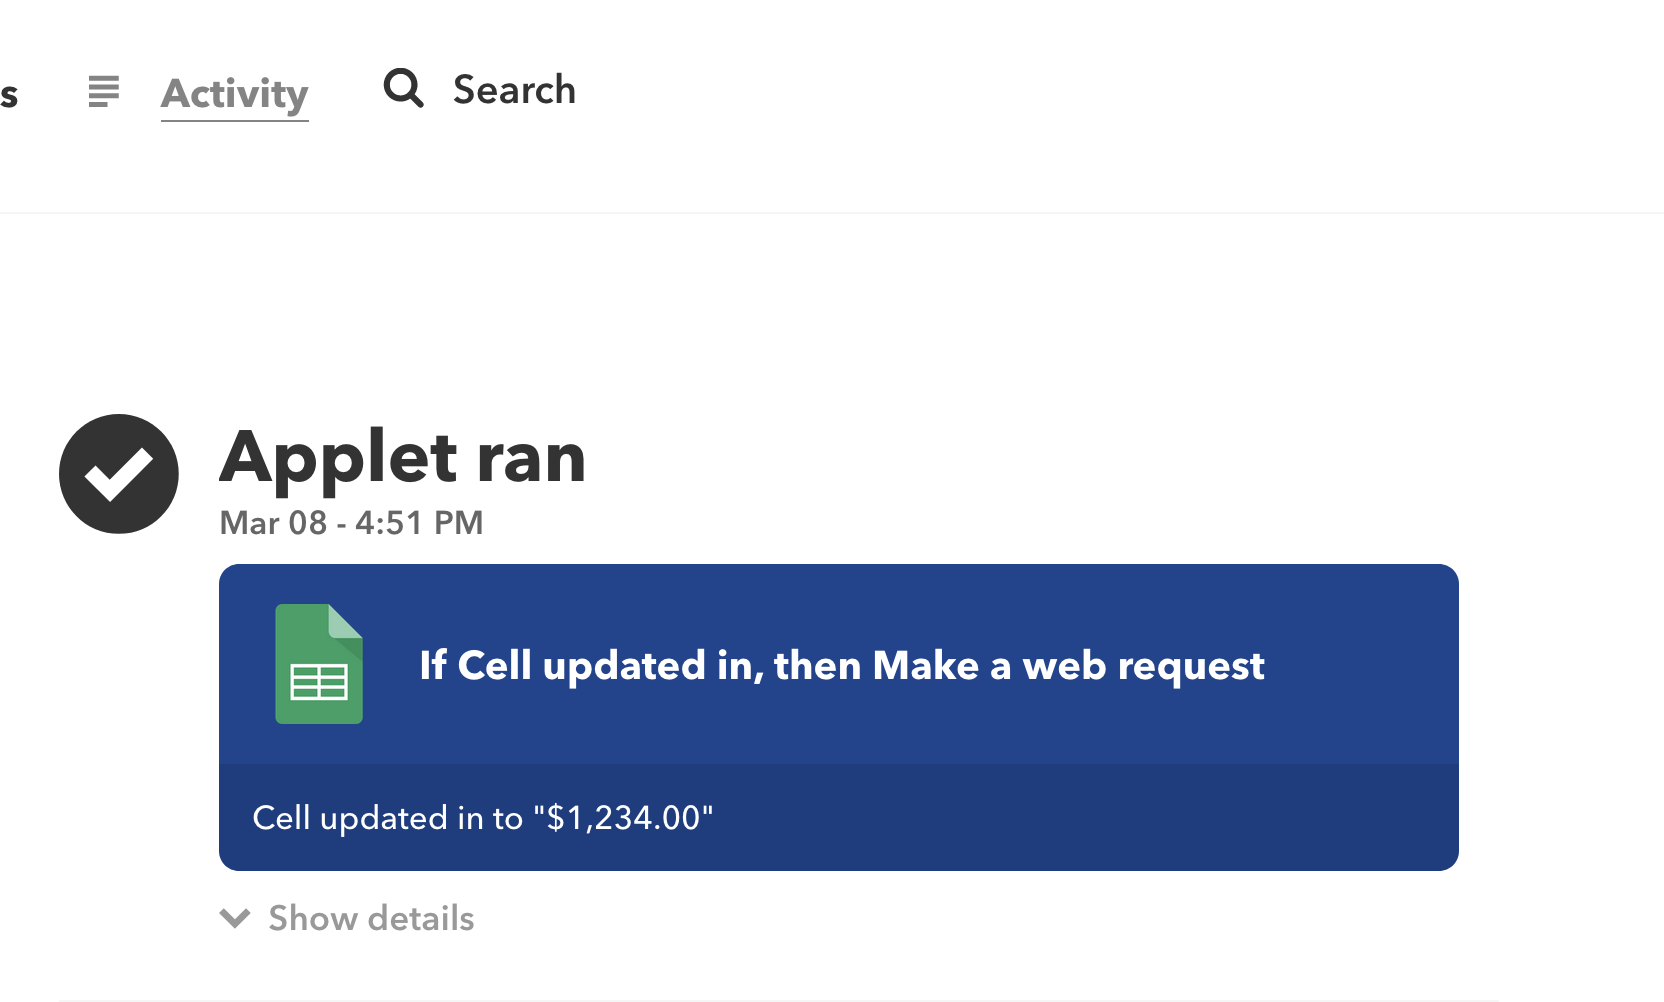
Task: Click the word 'details' under the applet card
Action: [421, 918]
